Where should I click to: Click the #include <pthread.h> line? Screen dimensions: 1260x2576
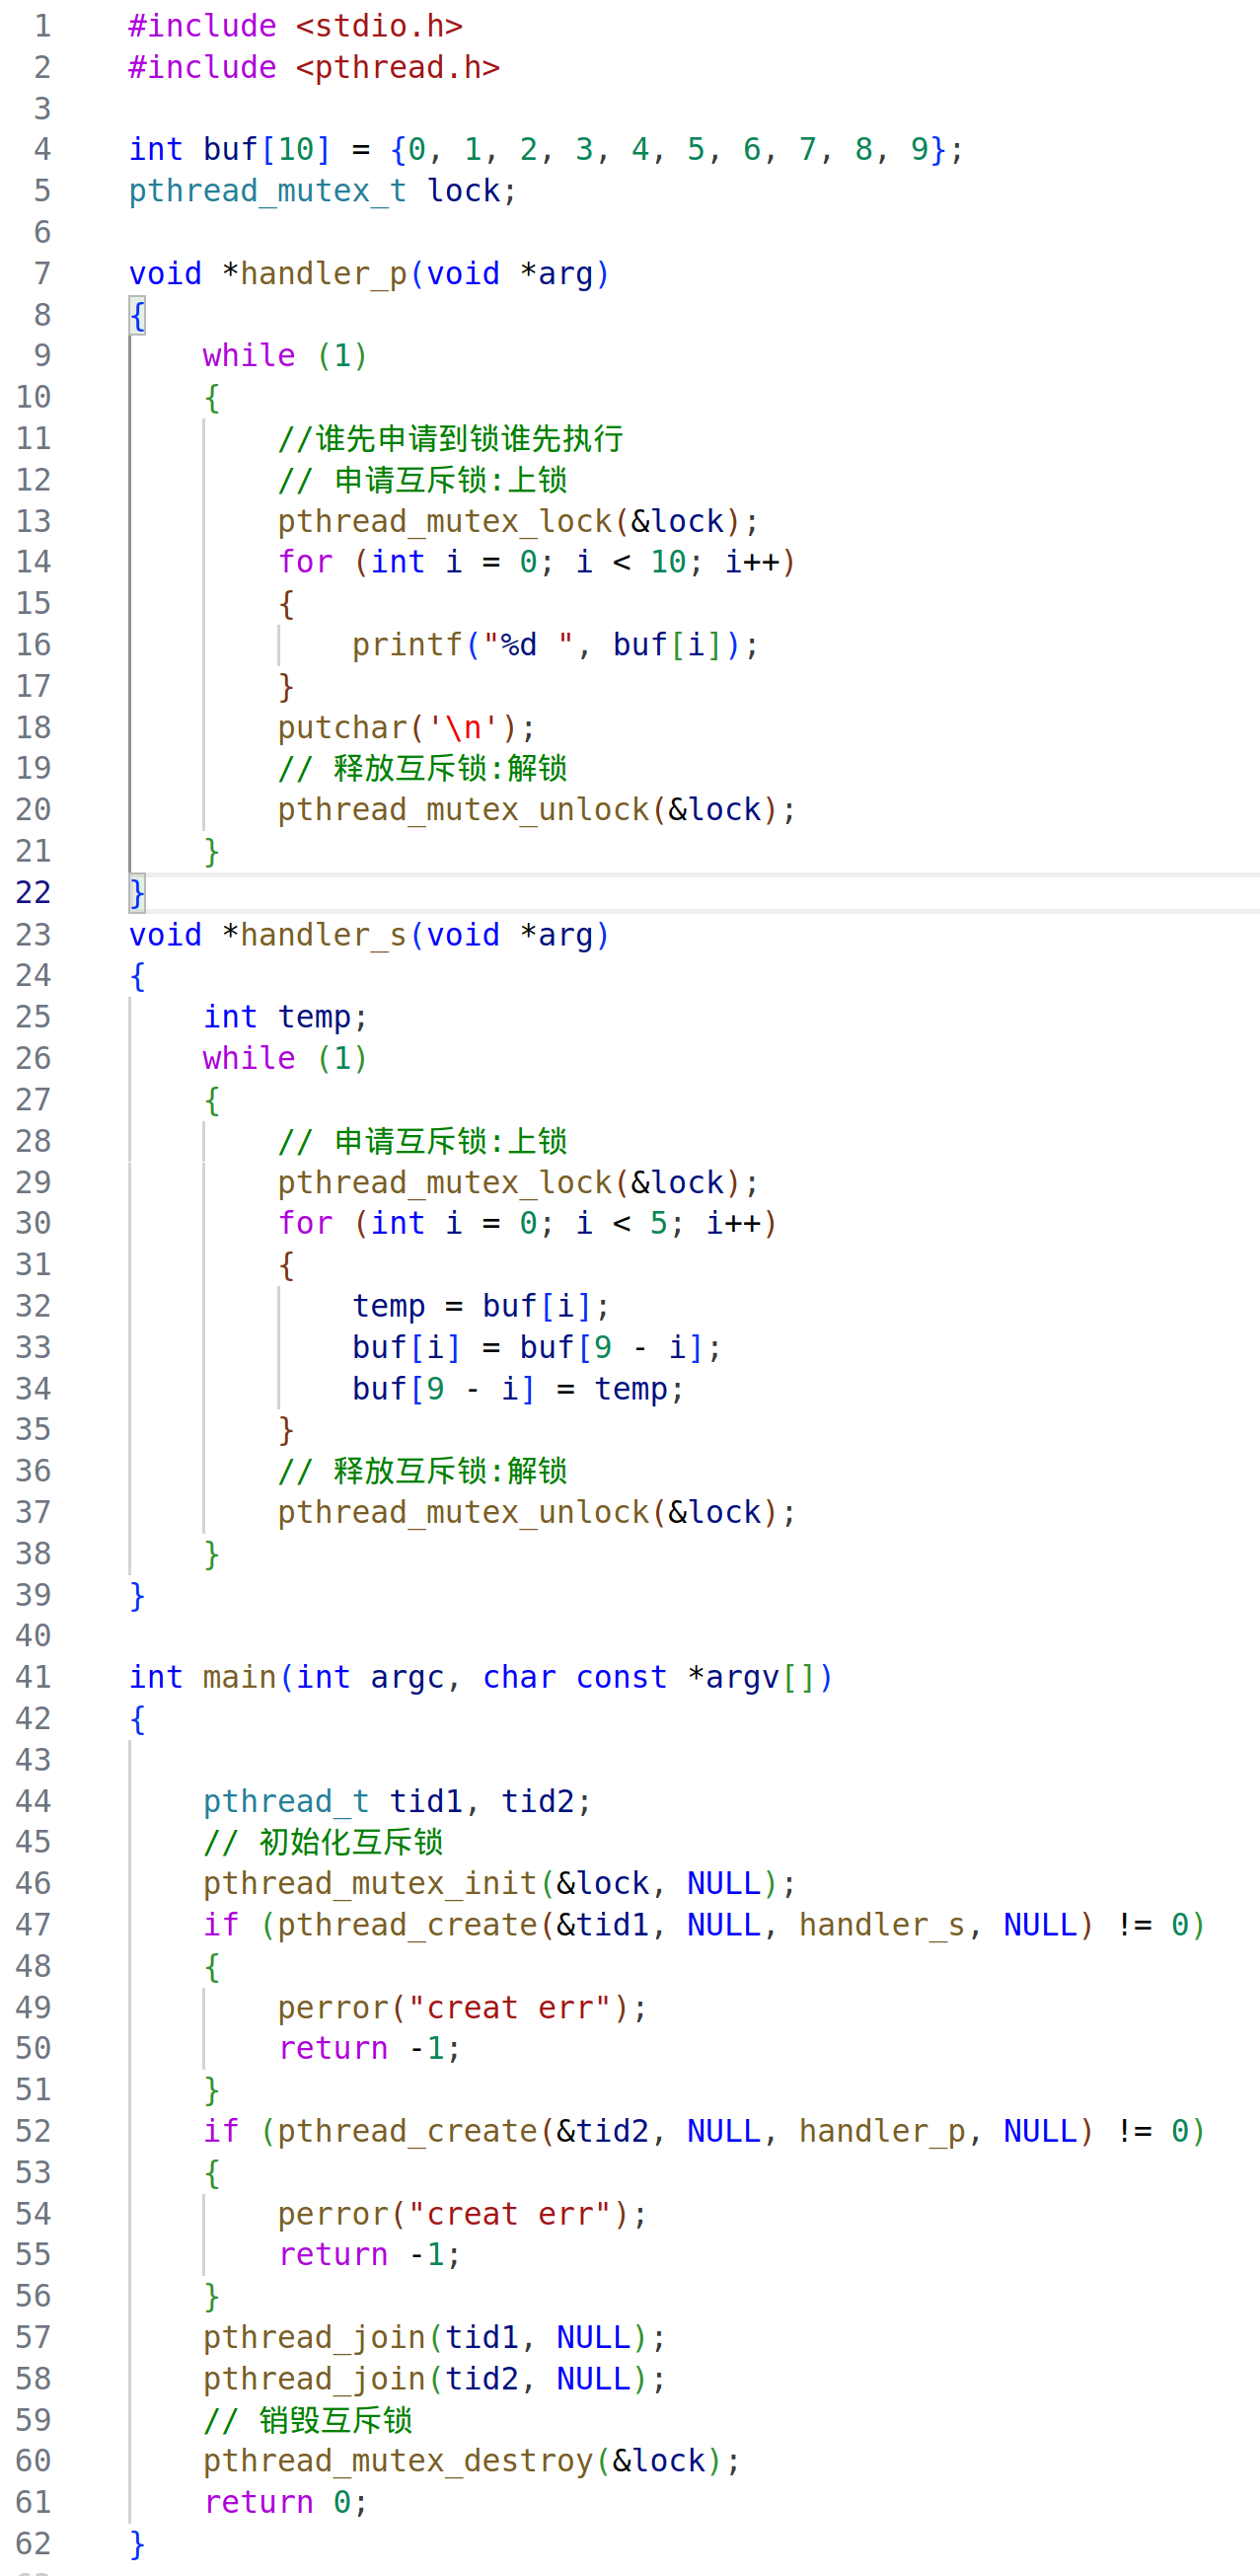(x=314, y=67)
